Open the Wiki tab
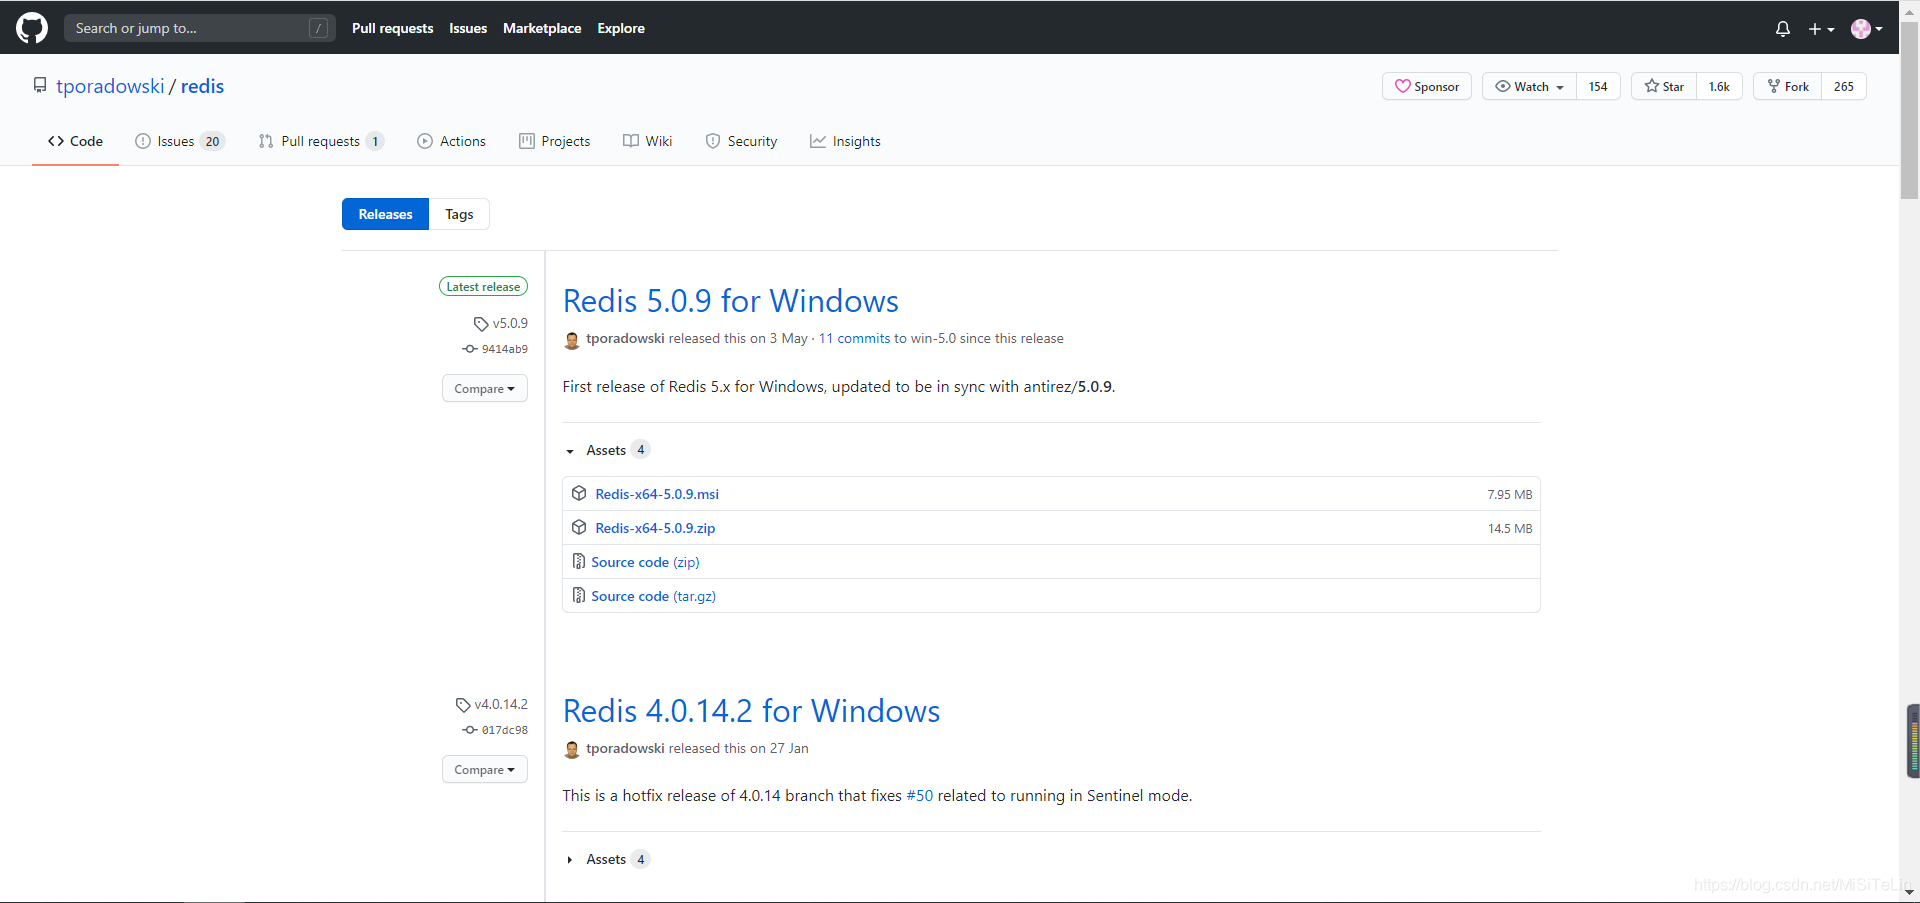 pos(647,141)
